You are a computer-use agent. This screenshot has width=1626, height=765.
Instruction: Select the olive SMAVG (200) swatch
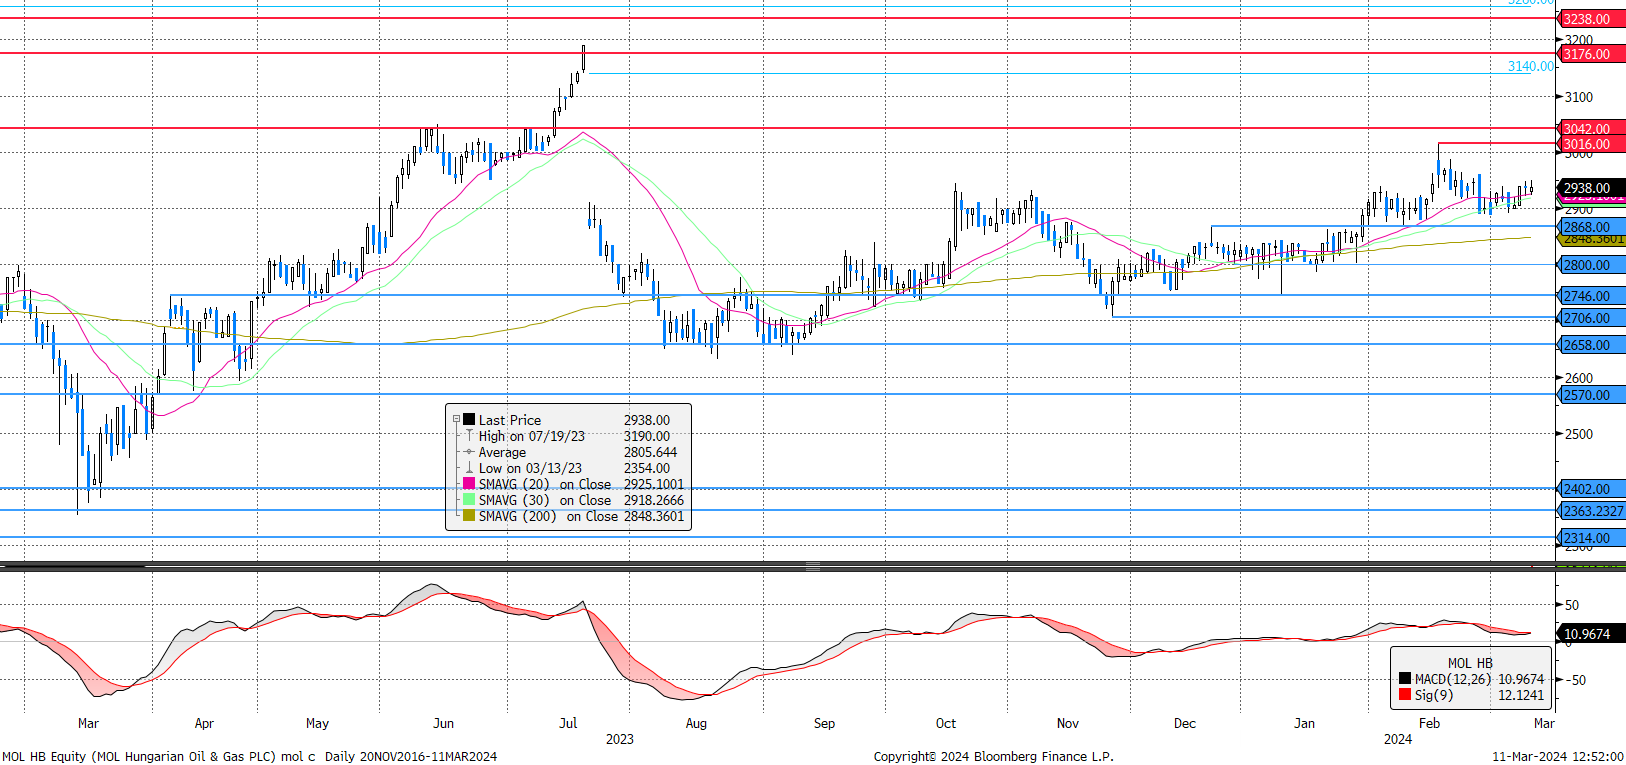point(469,516)
